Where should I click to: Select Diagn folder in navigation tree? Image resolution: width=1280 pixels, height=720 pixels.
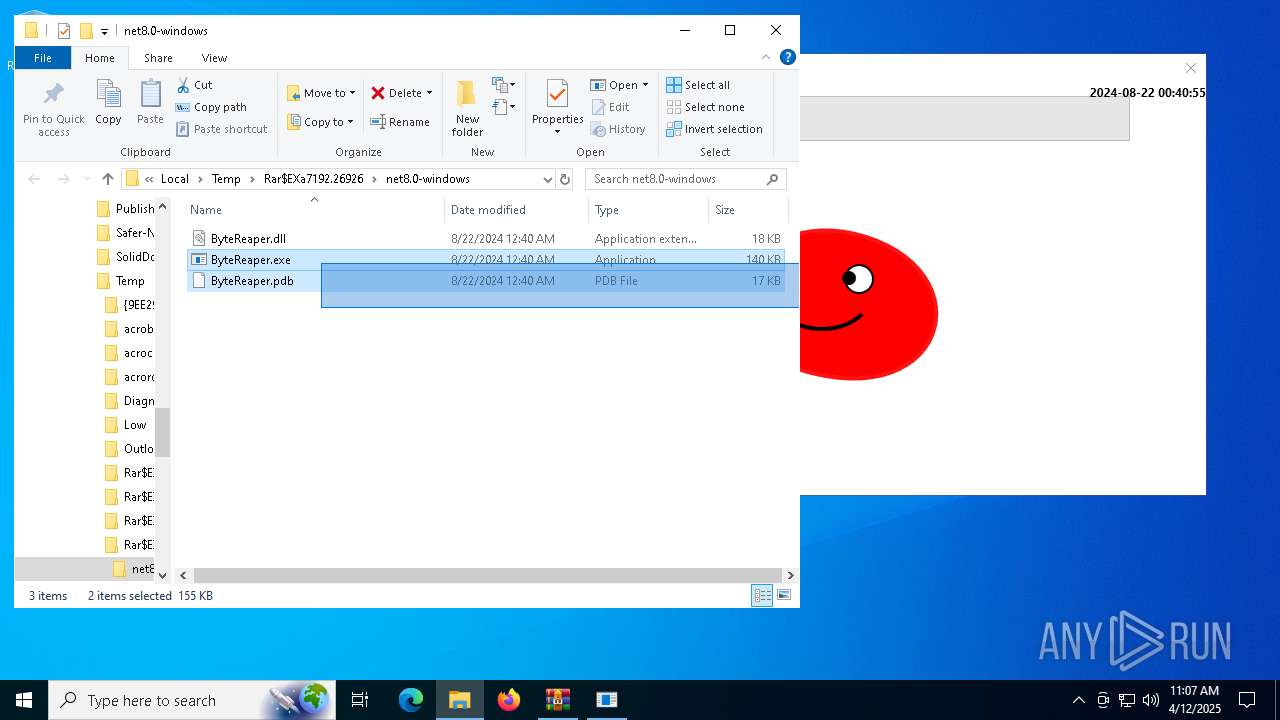[130, 401]
